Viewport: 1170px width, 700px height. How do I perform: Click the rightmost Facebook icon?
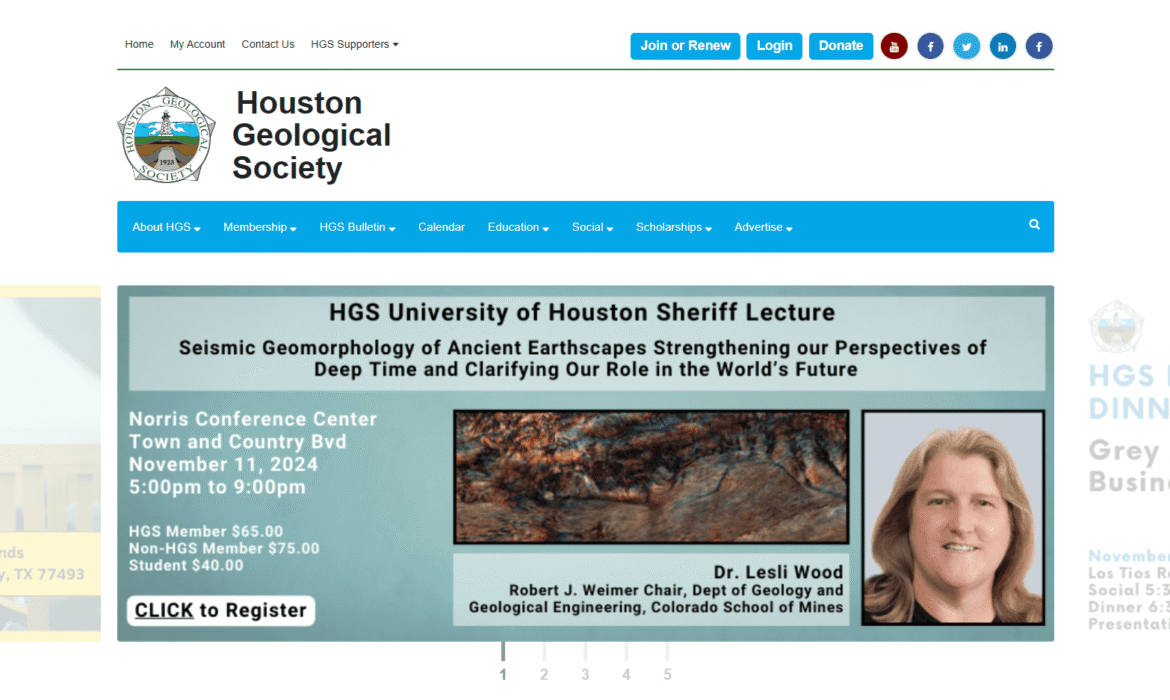(x=1039, y=45)
